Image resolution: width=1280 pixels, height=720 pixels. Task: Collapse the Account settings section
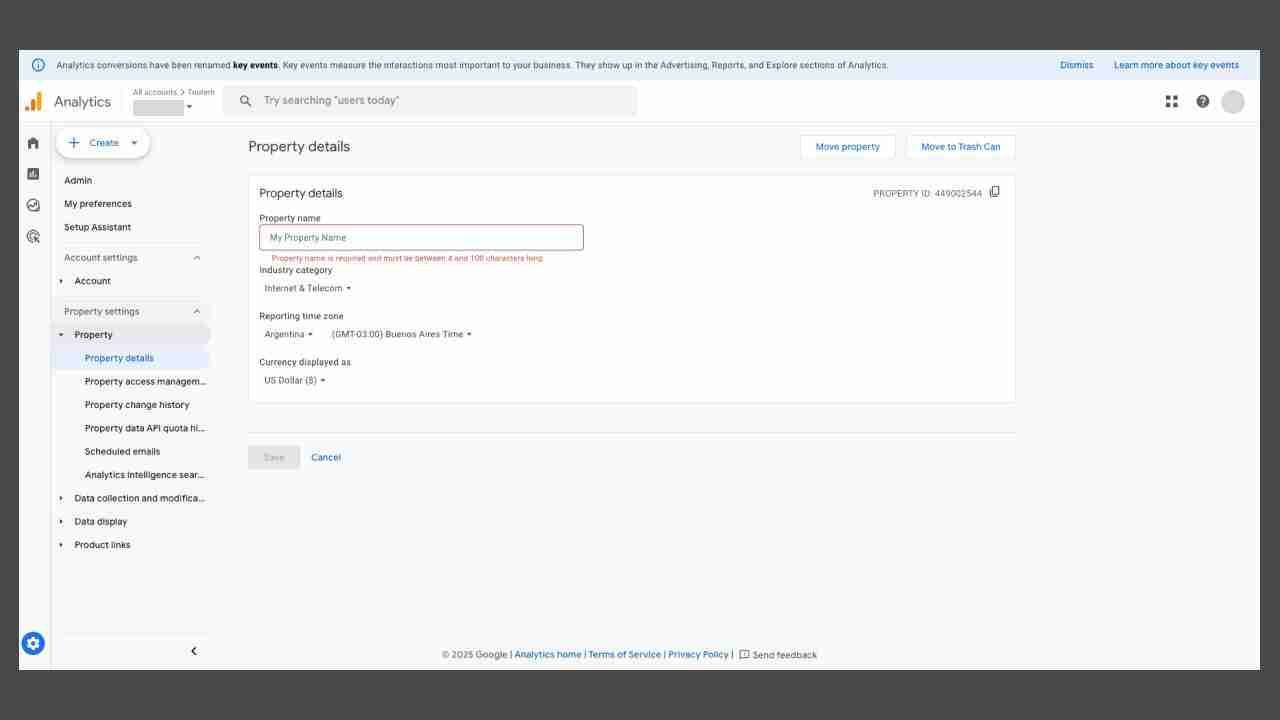coord(196,257)
